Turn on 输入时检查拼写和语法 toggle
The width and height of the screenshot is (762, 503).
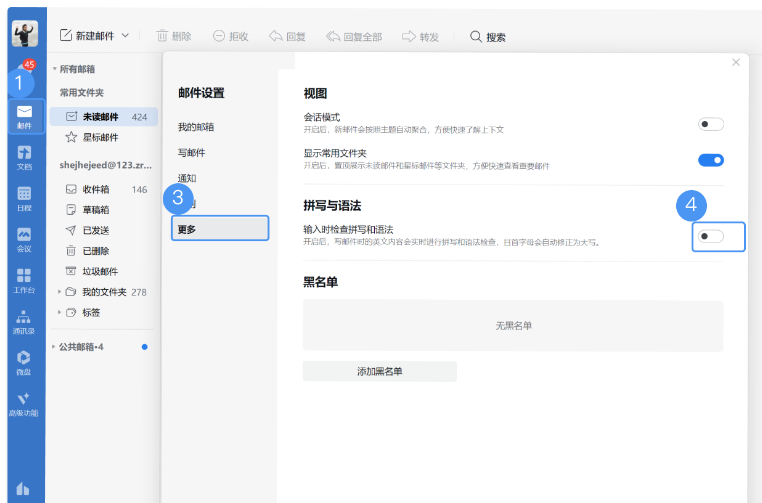(710, 236)
